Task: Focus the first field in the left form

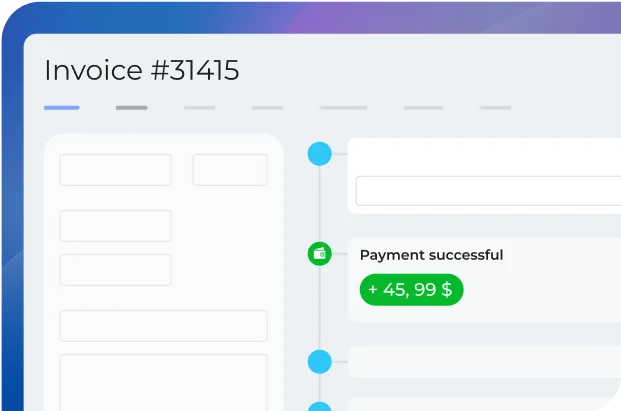Action: pos(115,170)
